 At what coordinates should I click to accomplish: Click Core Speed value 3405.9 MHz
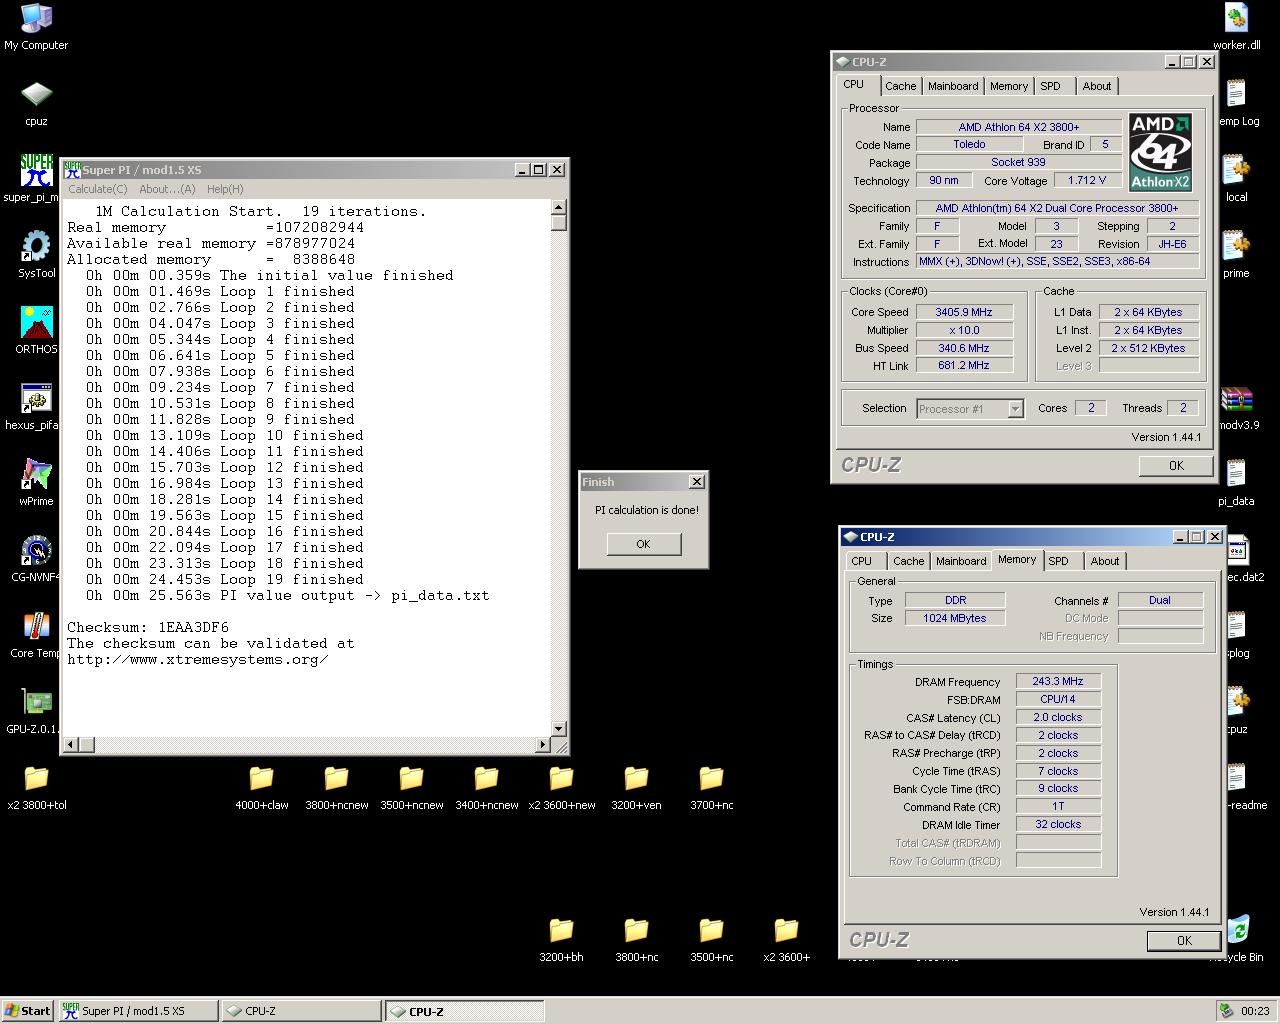click(964, 312)
